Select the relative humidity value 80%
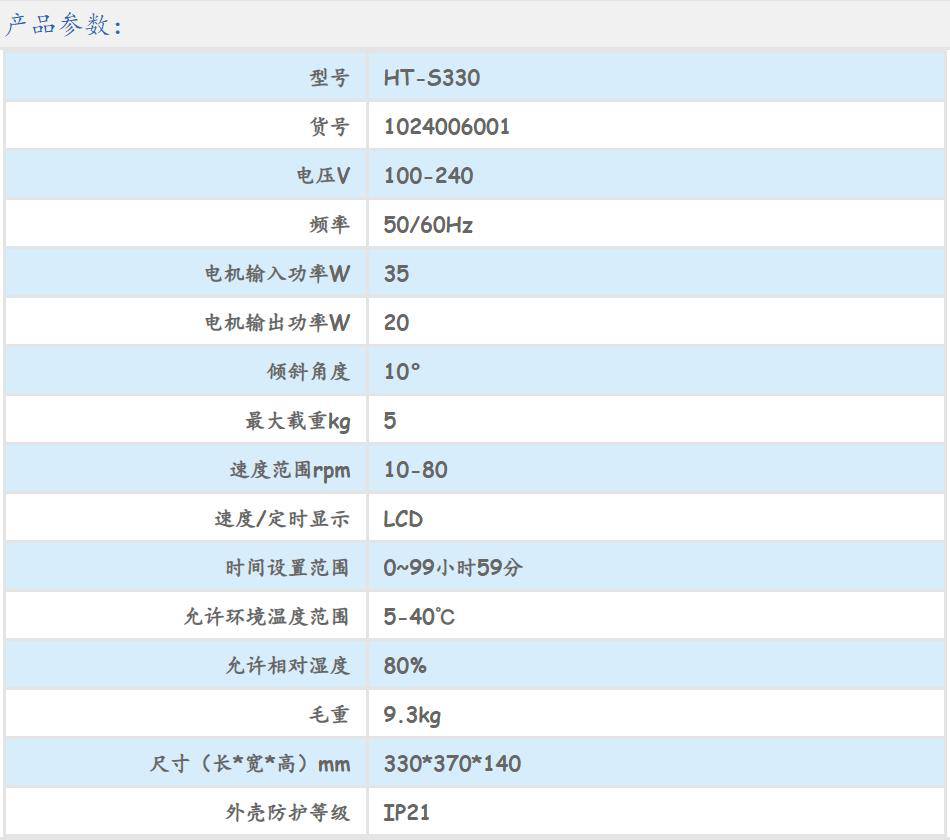 click(405, 666)
